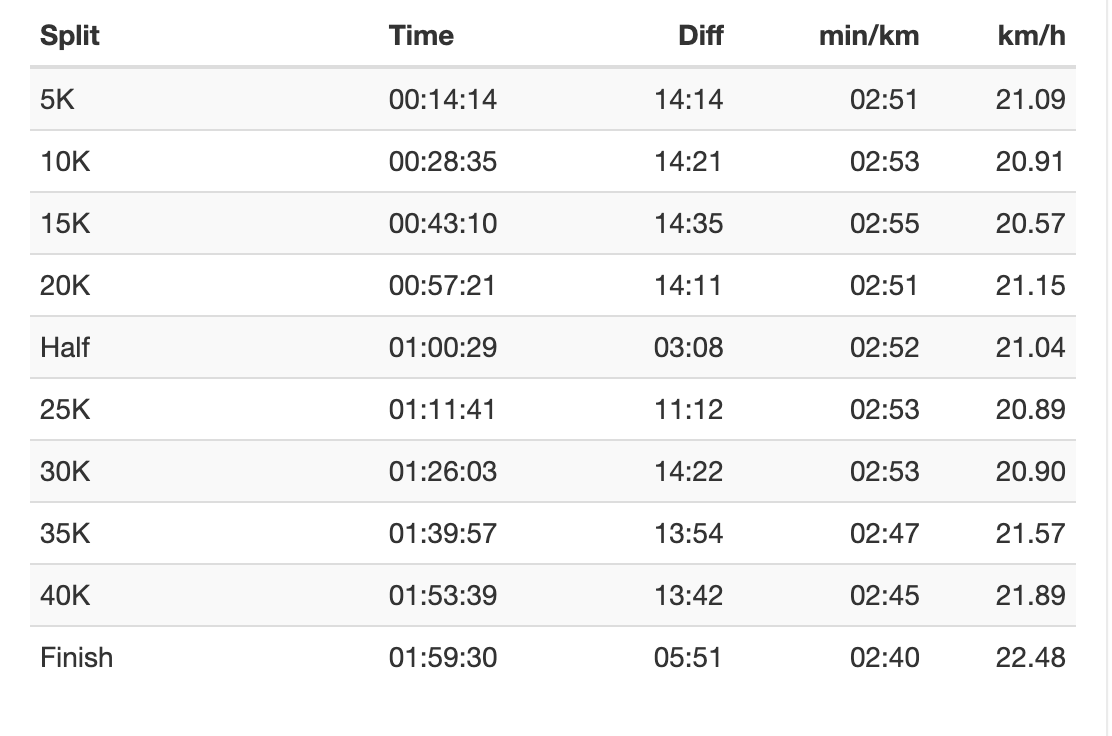Click the 25K diff value 11:12
Screen dimensions: 1112x736
tap(688, 409)
